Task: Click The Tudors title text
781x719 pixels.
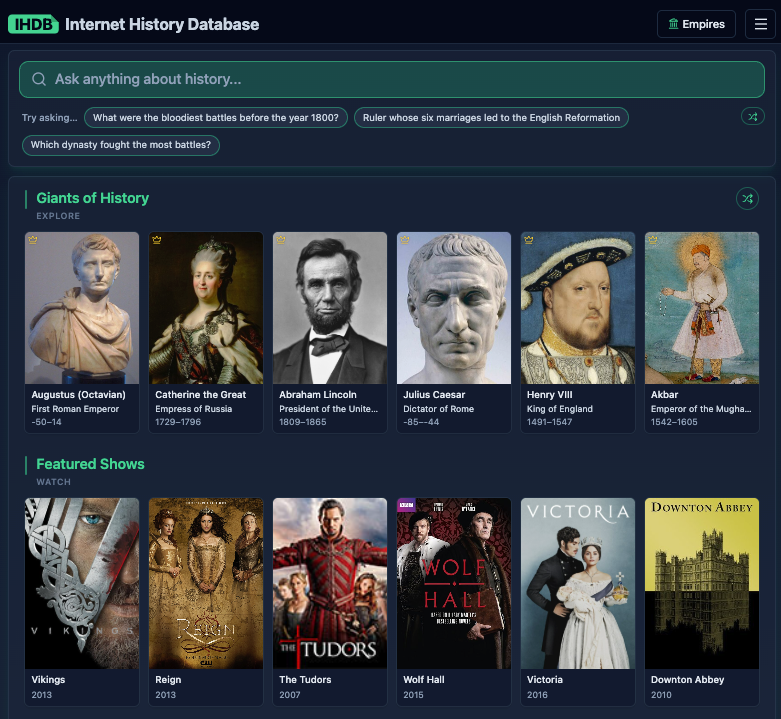Action: 305,680
